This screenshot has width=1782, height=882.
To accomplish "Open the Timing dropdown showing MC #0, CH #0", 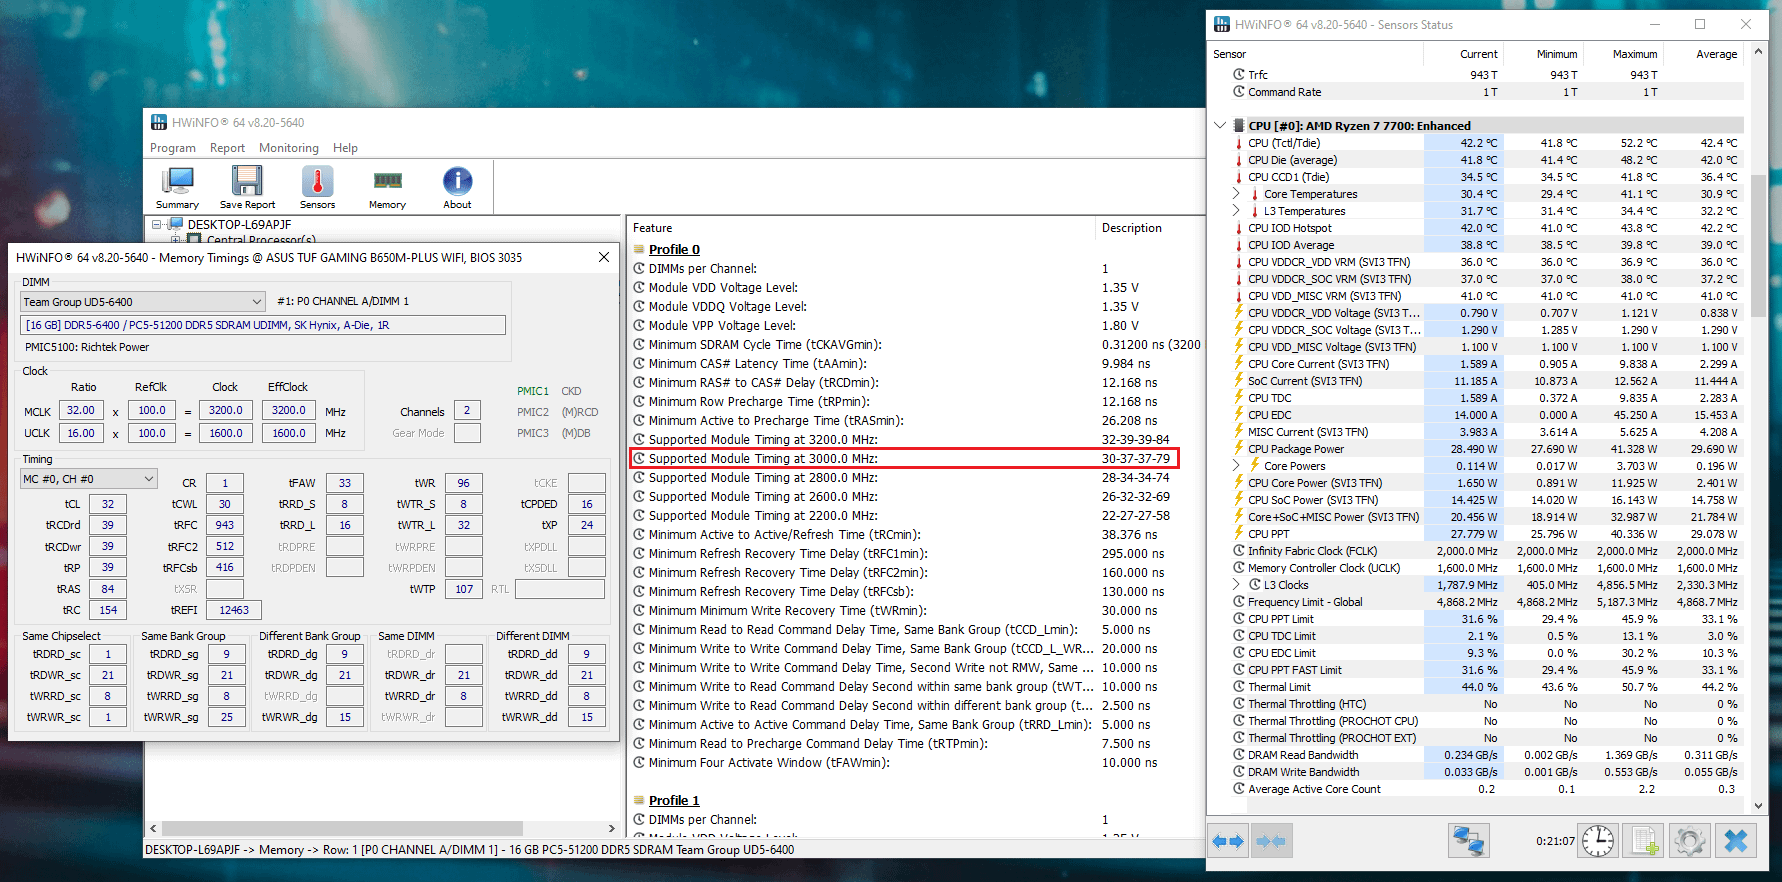I will pos(89,479).
